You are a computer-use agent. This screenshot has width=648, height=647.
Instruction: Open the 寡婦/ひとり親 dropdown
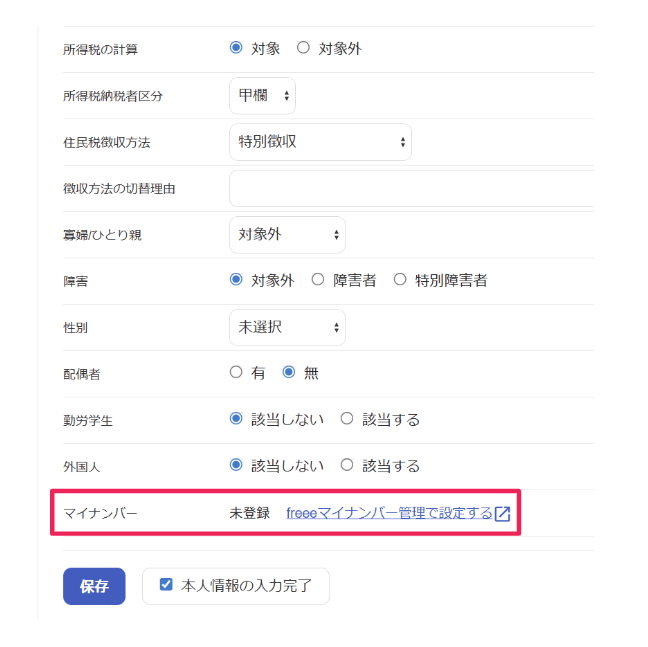[x=287, y=235]
